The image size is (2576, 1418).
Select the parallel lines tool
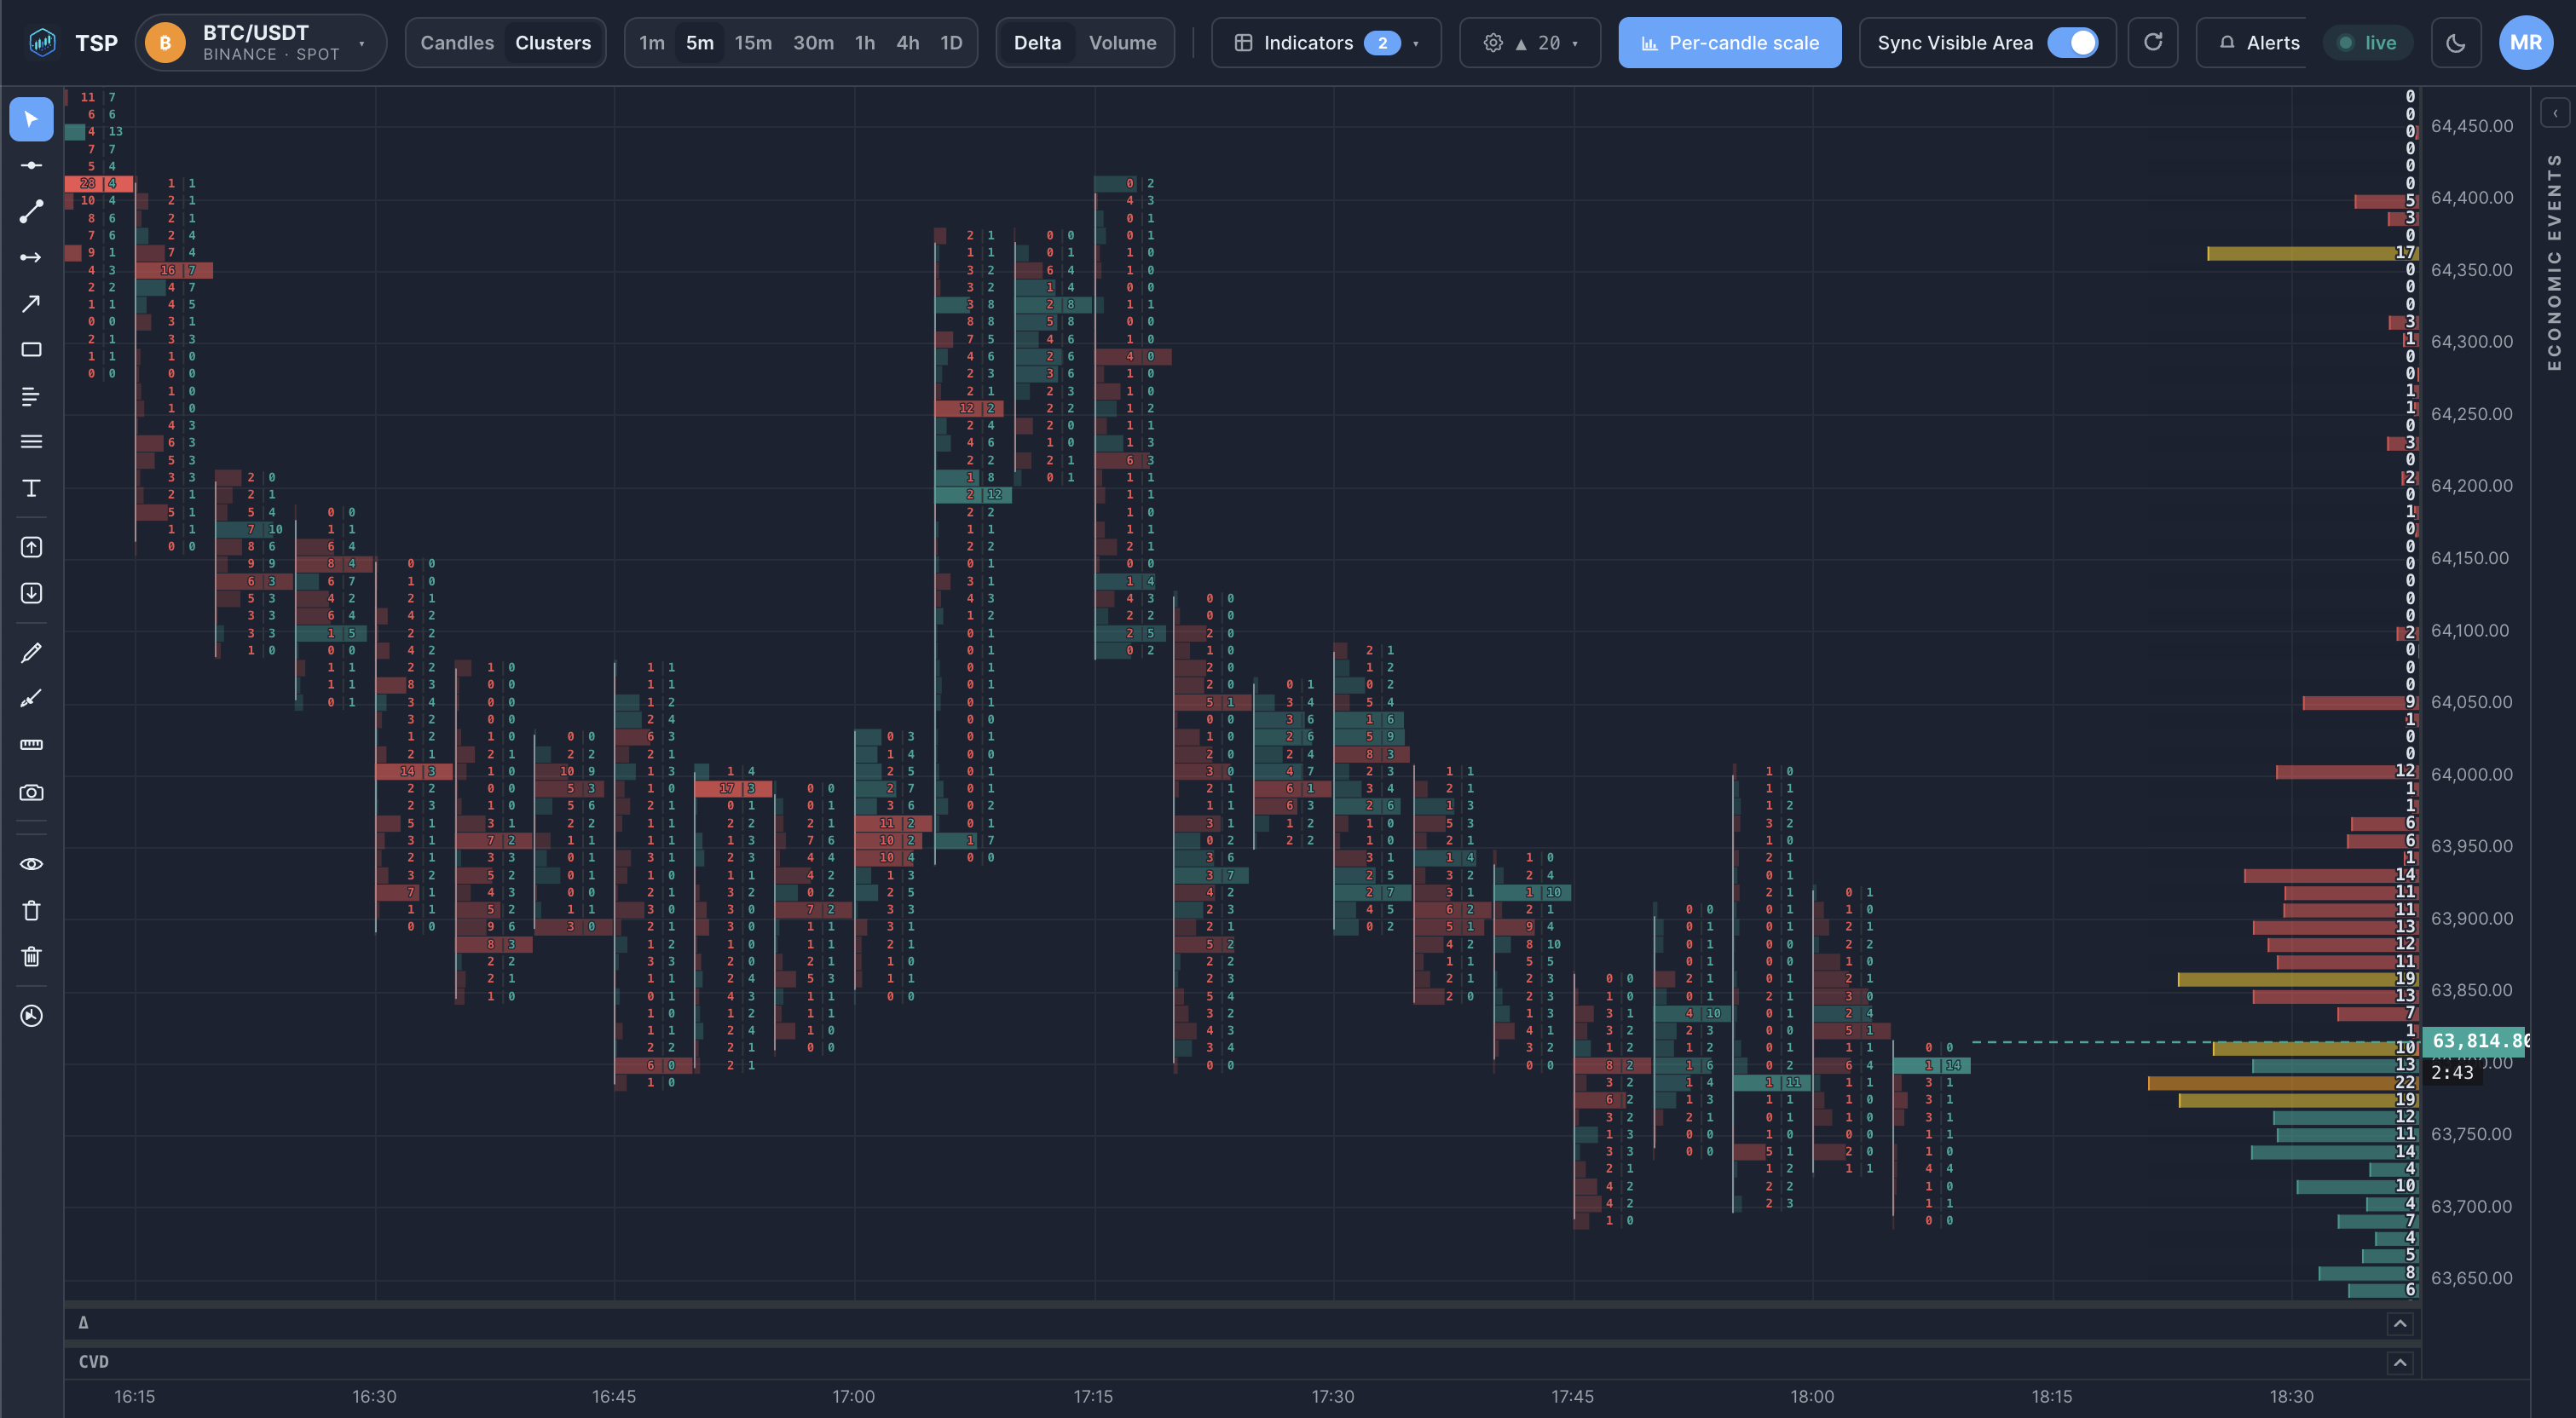[x=31, y=441]
